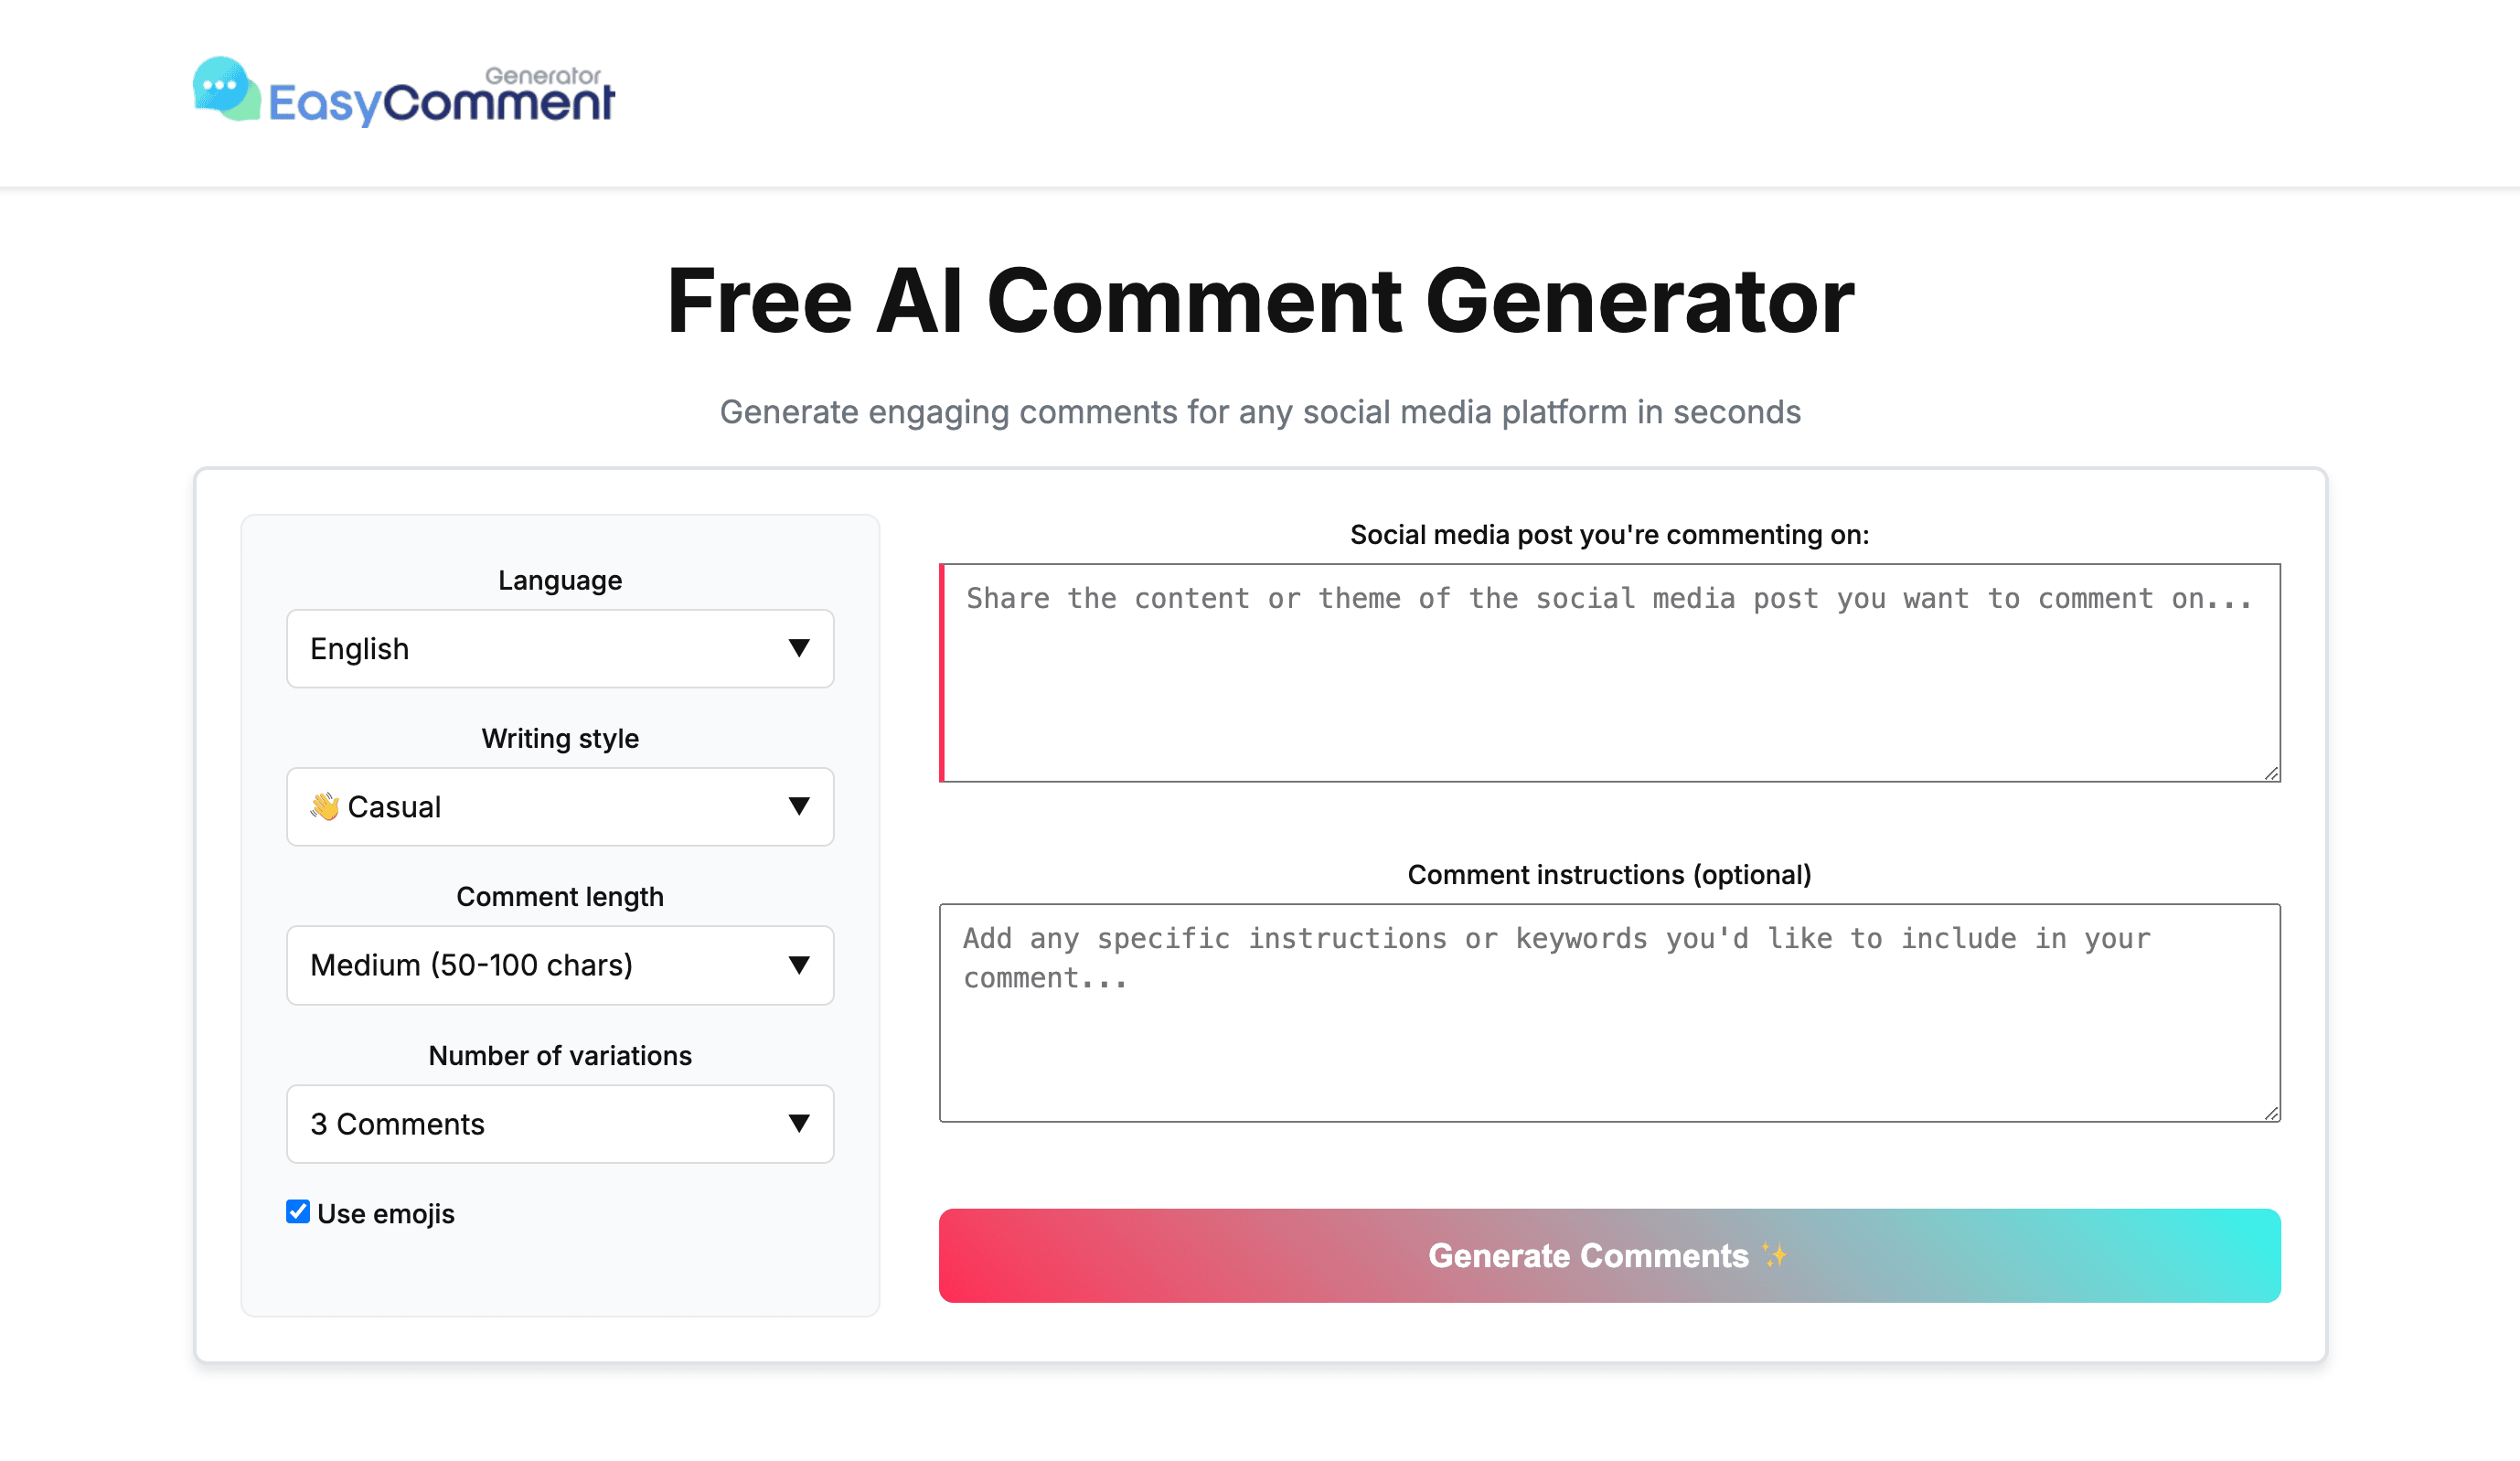The width and height of the screenshot is (2520, 1461).
Task: Click the sparkle icon on Generate Comments
Action: point(1775,1255)
